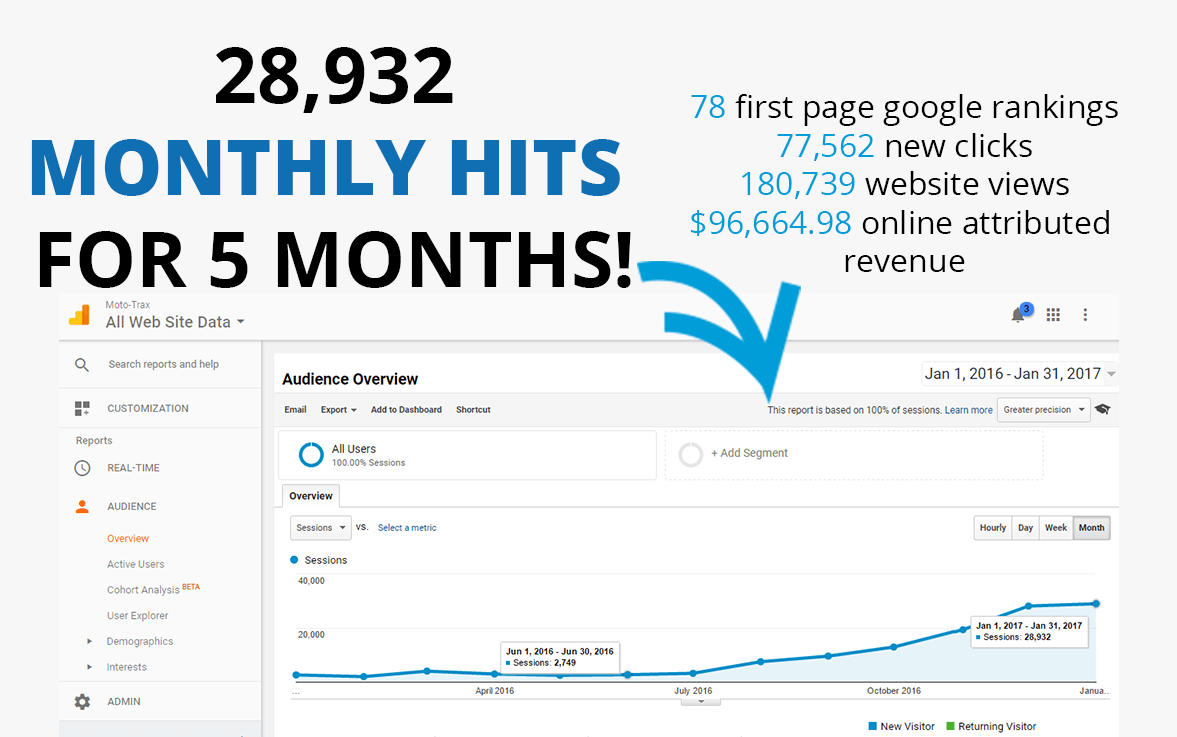Open the three-dot overflow menu icon

(x=1085, y=314)
